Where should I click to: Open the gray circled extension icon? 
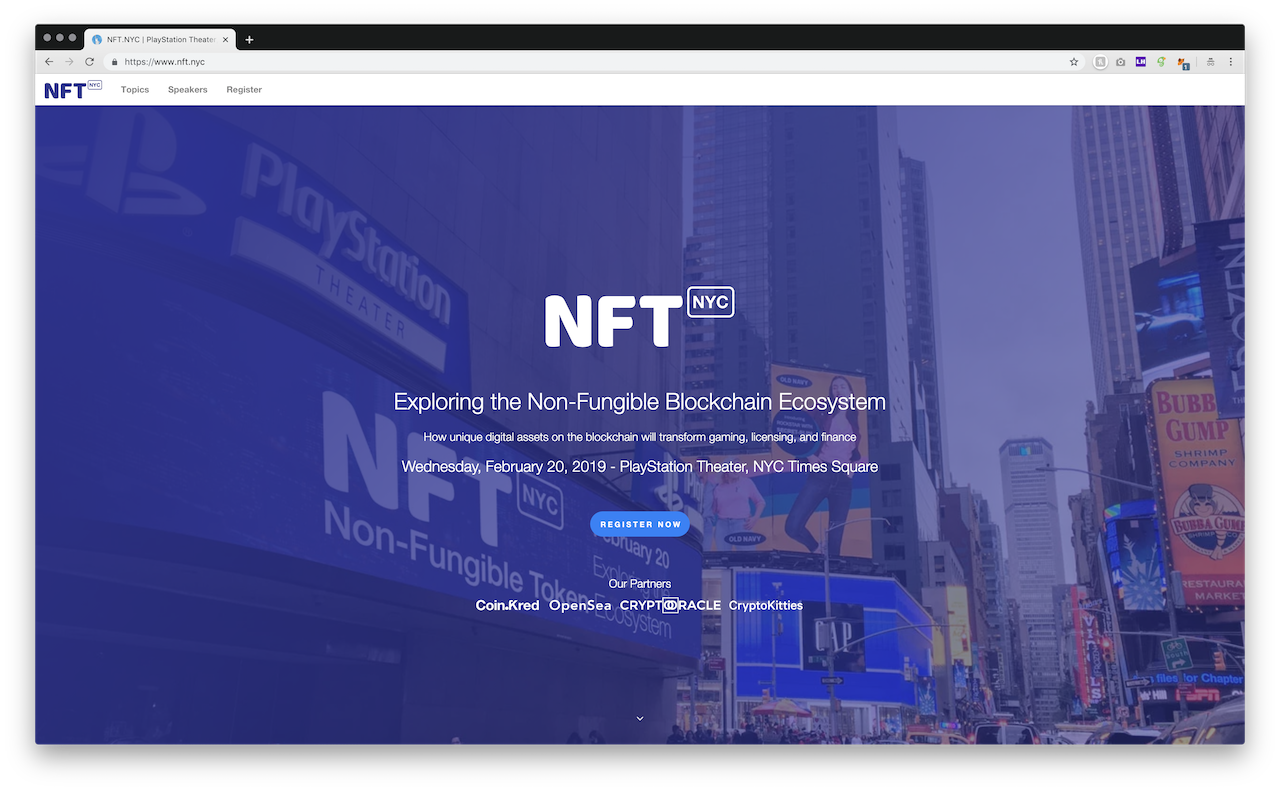(x=1100, y=62)
